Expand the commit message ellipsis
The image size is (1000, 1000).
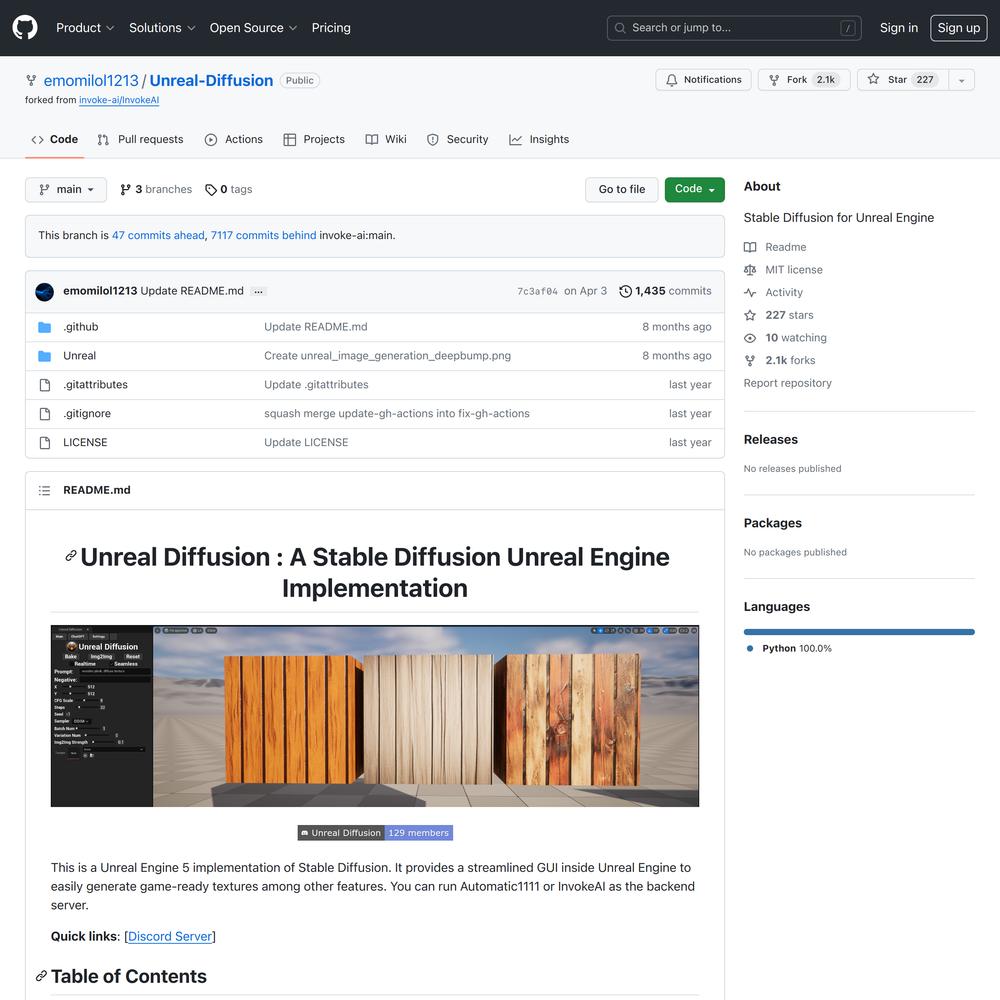258,291
